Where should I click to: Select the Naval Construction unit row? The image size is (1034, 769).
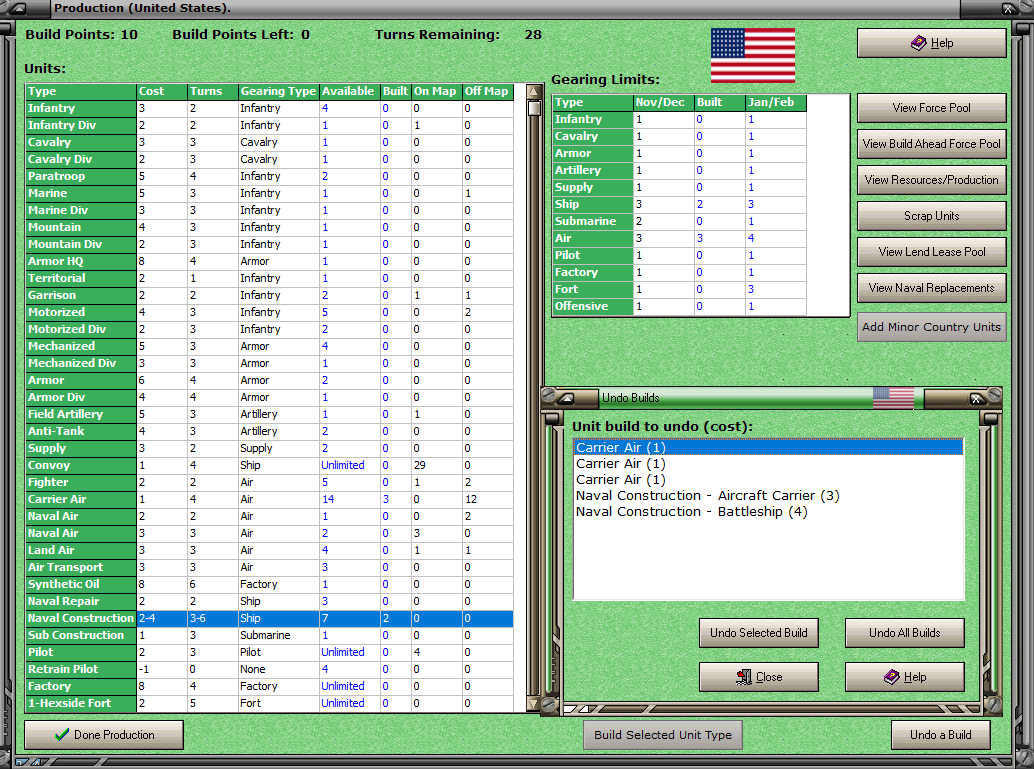coord(269,619)
